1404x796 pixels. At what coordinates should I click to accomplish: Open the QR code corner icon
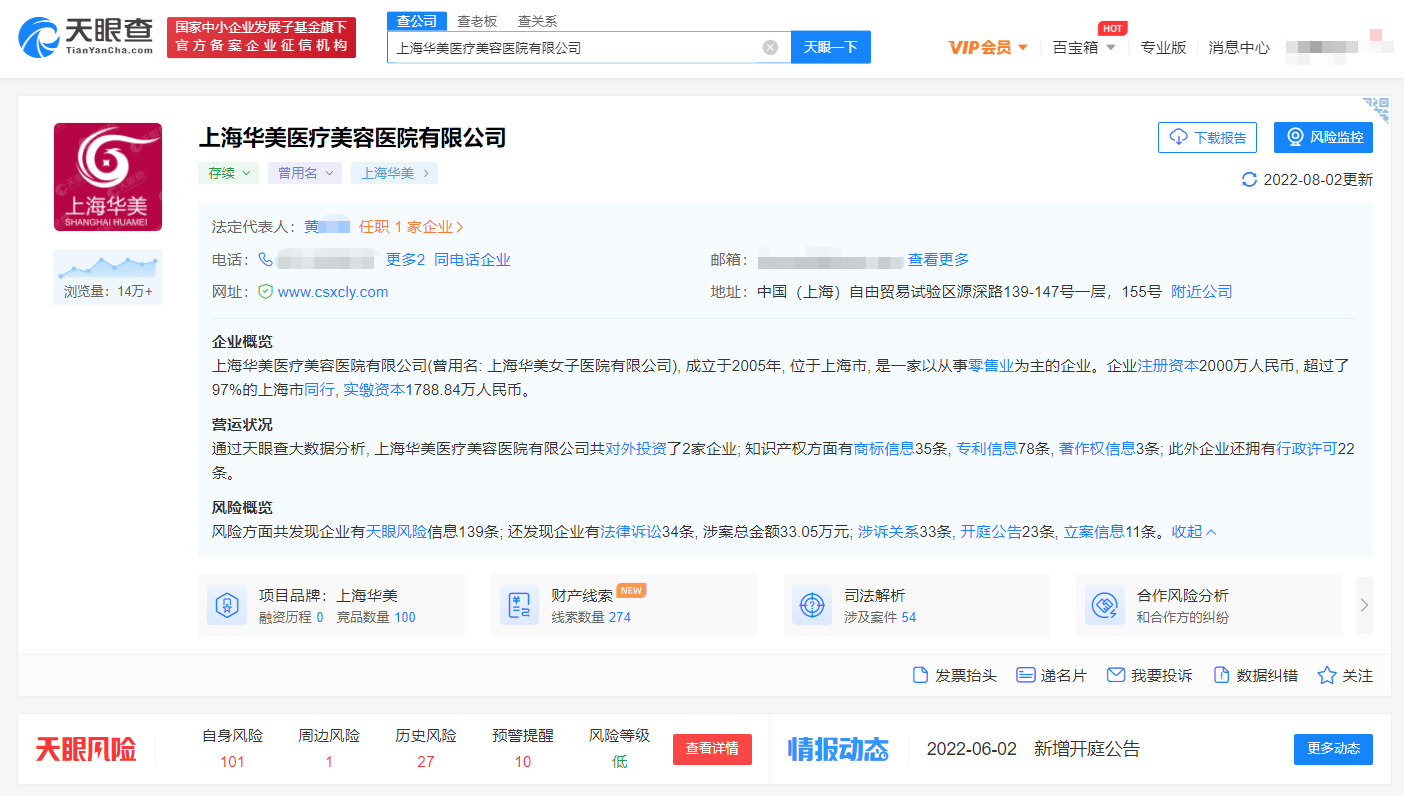[x=1377, y=110]
